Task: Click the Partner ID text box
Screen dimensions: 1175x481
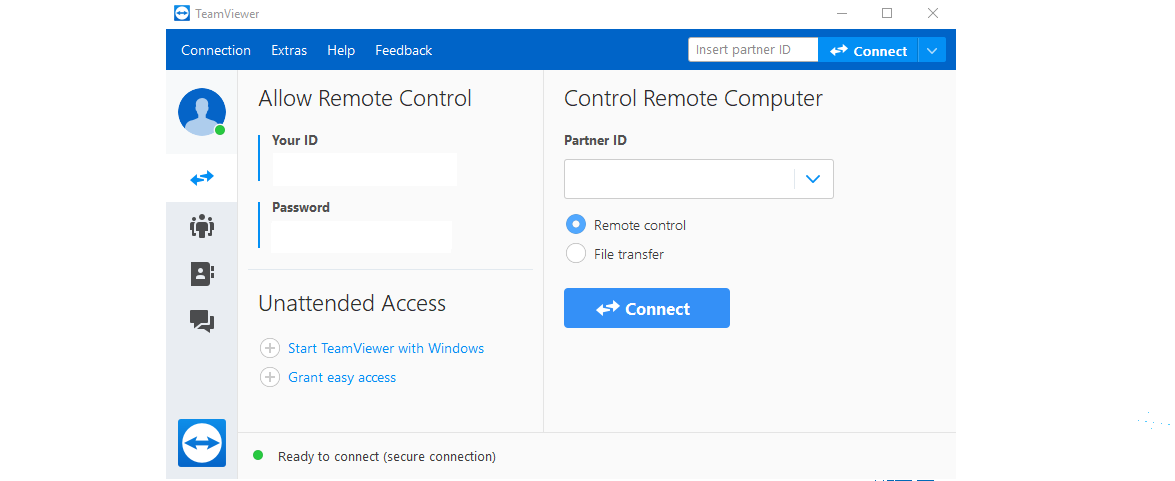Action: (680, 179)
